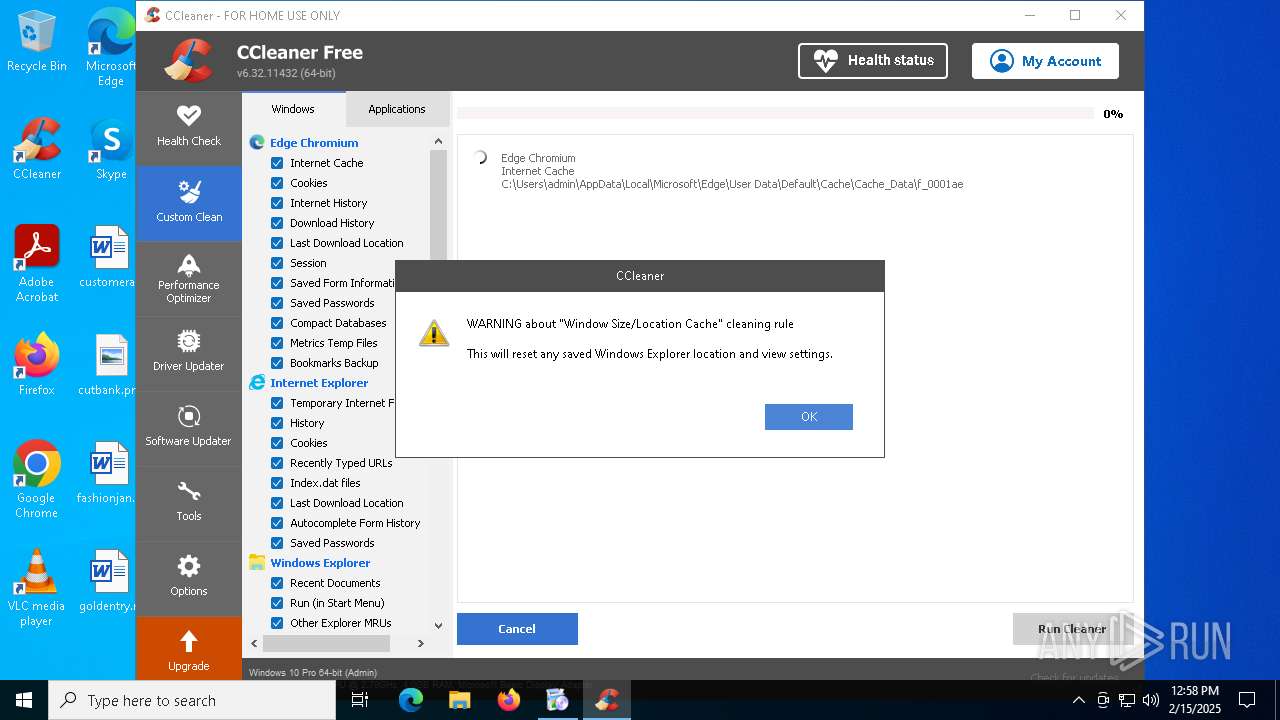Screen dimensions: 1280x720
Task: Click the left arrow of the horizontal scrollbar
Action: [254, 644]
